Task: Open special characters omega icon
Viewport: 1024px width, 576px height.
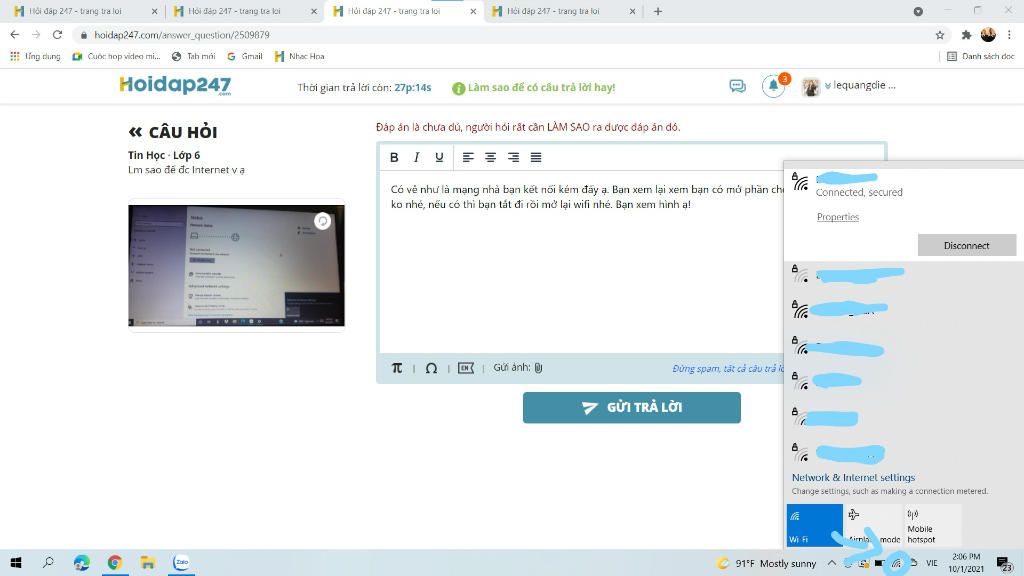Action: tap(431, 368)
